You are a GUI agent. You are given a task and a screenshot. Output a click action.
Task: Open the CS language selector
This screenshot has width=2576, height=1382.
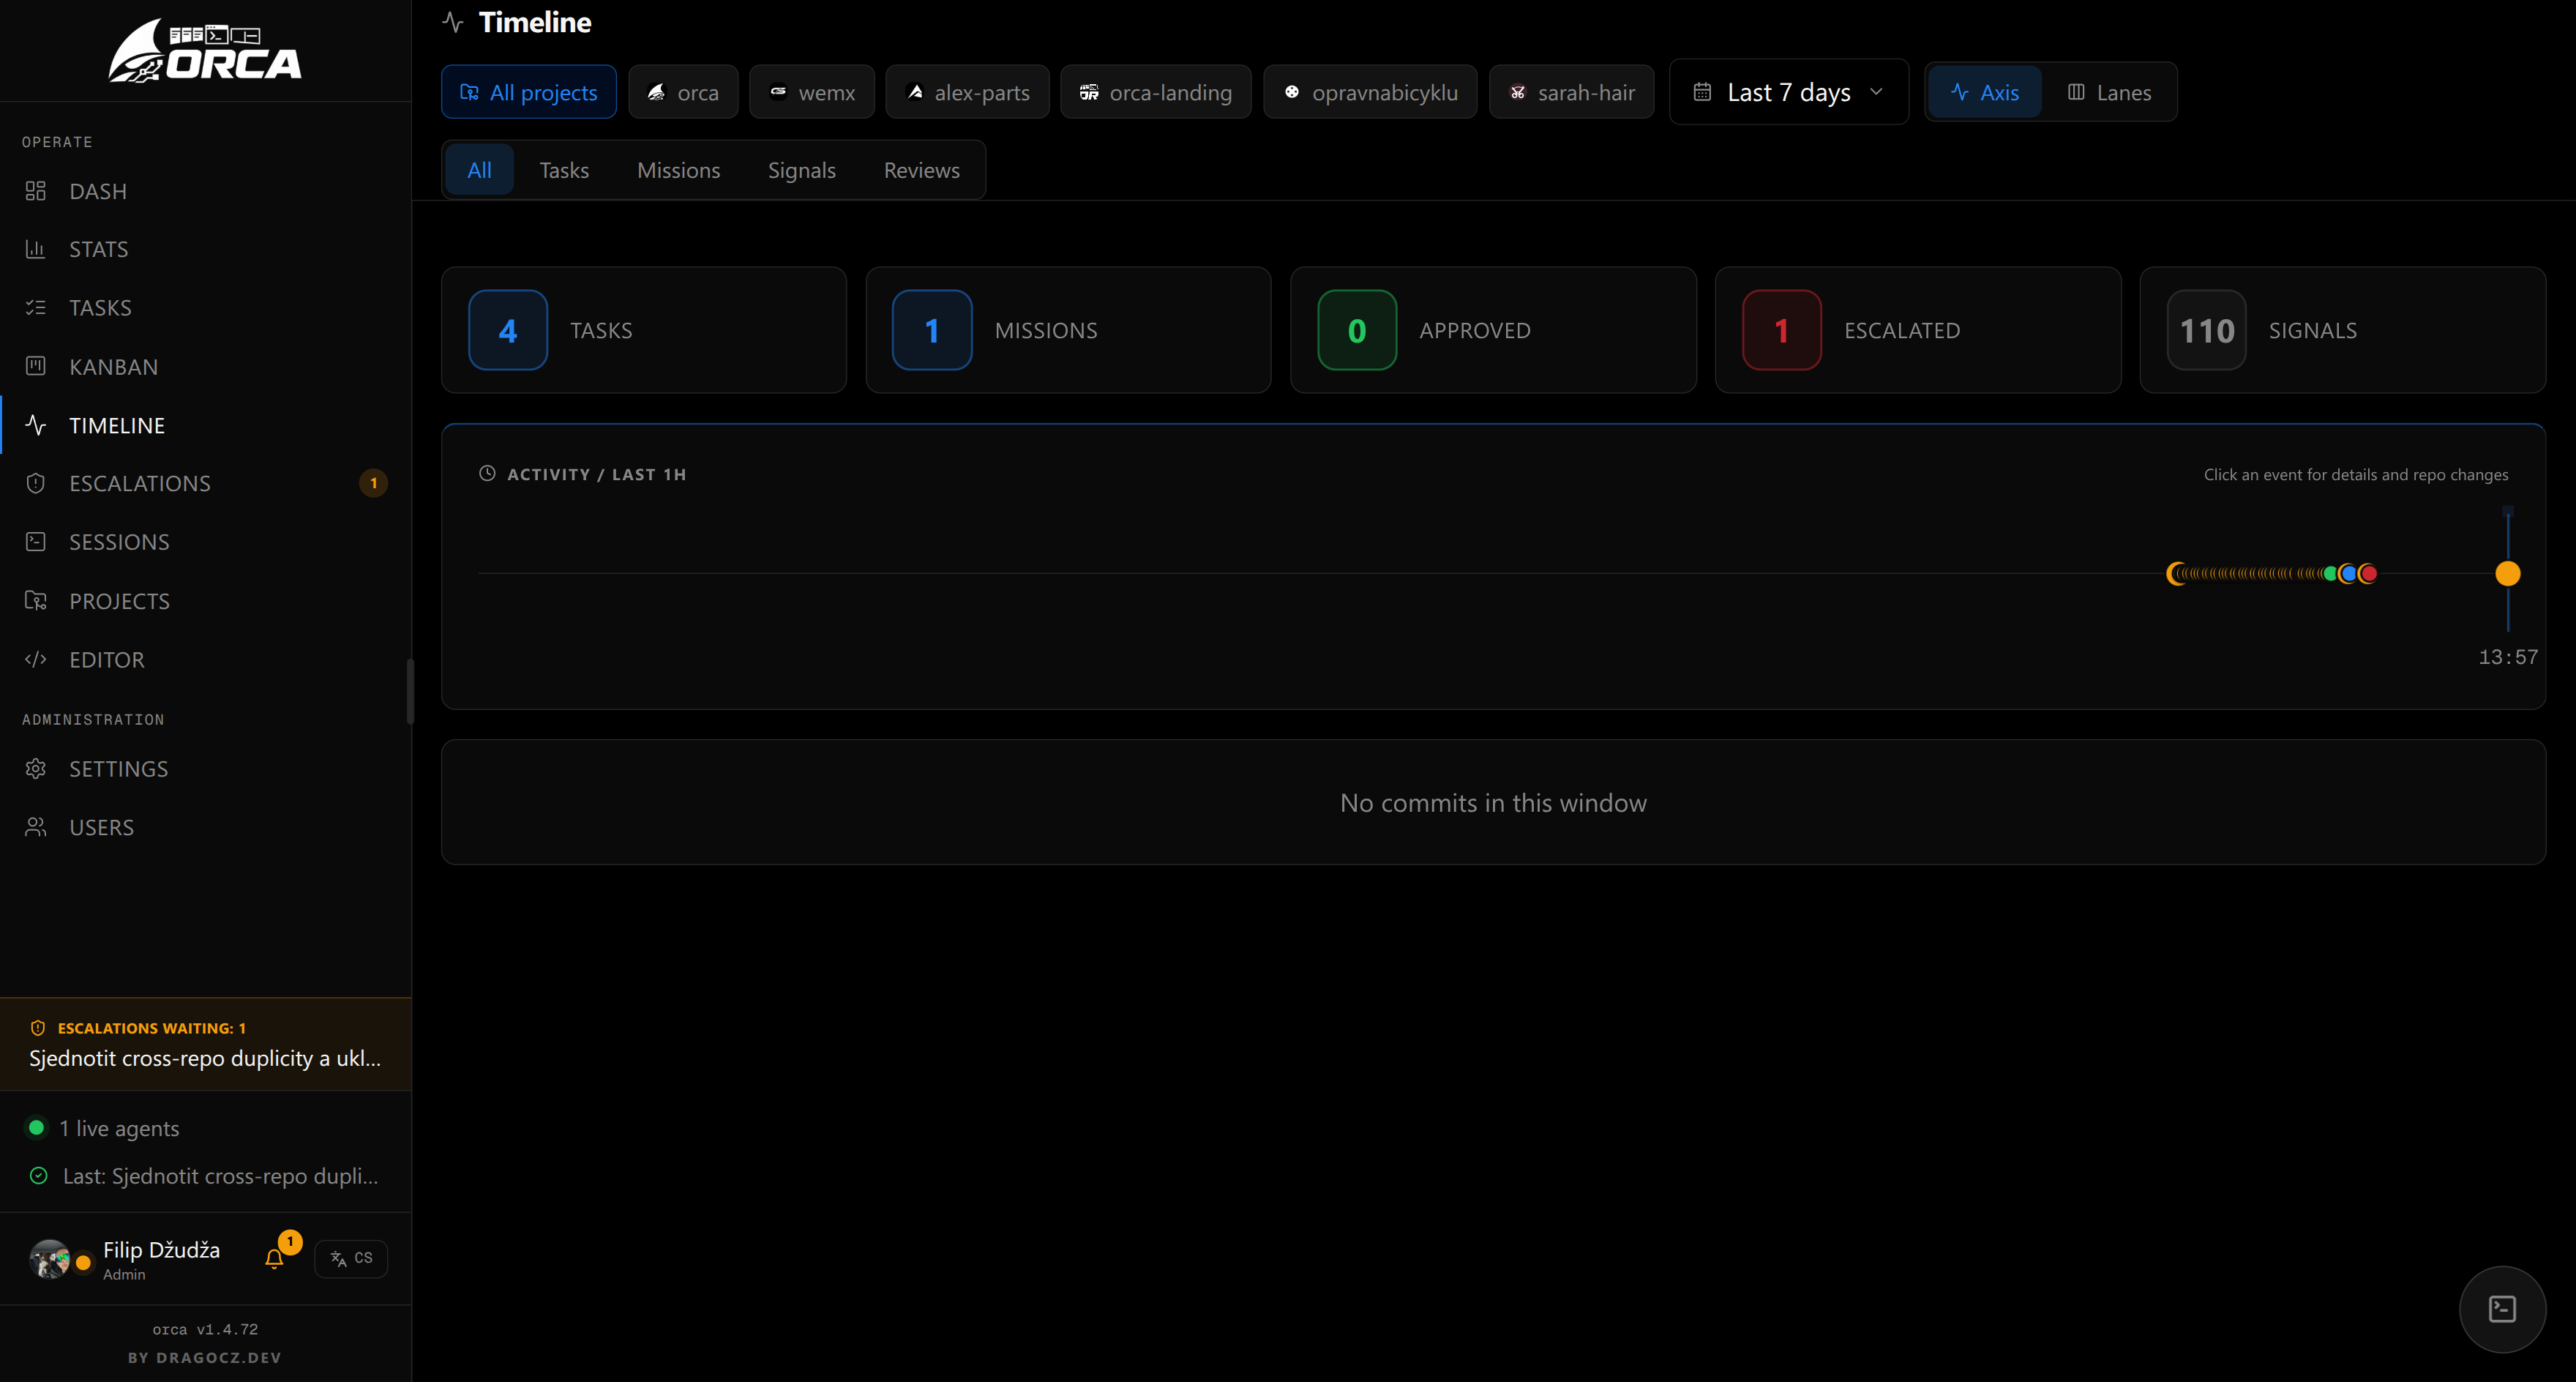coord(351,1259)
